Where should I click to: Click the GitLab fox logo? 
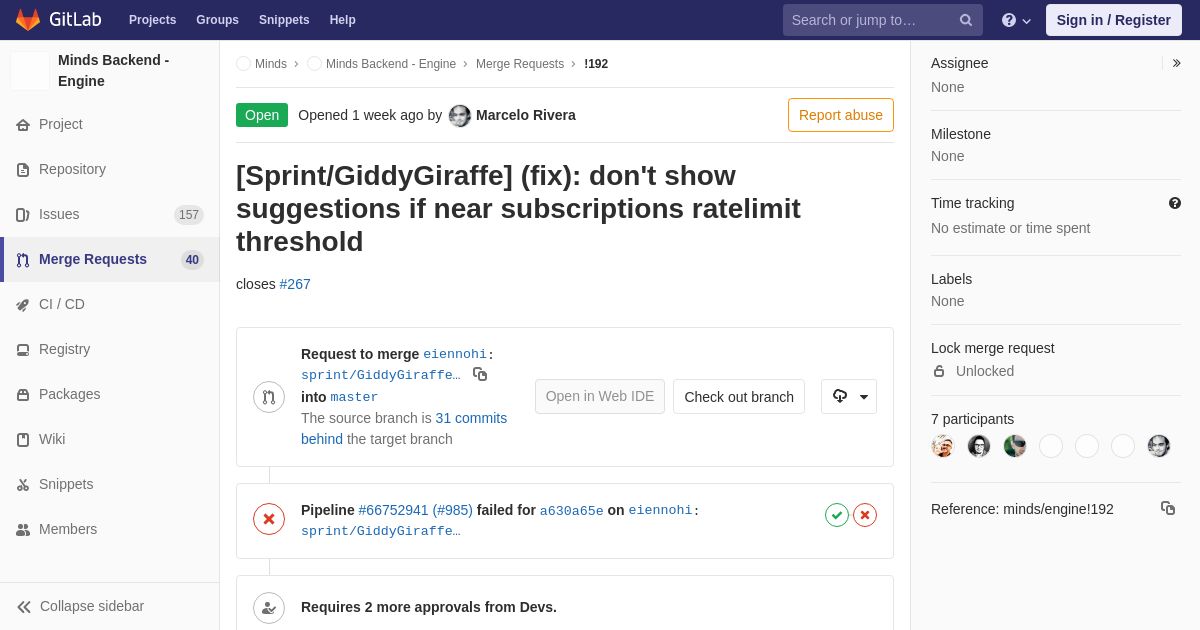pyautogui.click(x=28, y=20)
